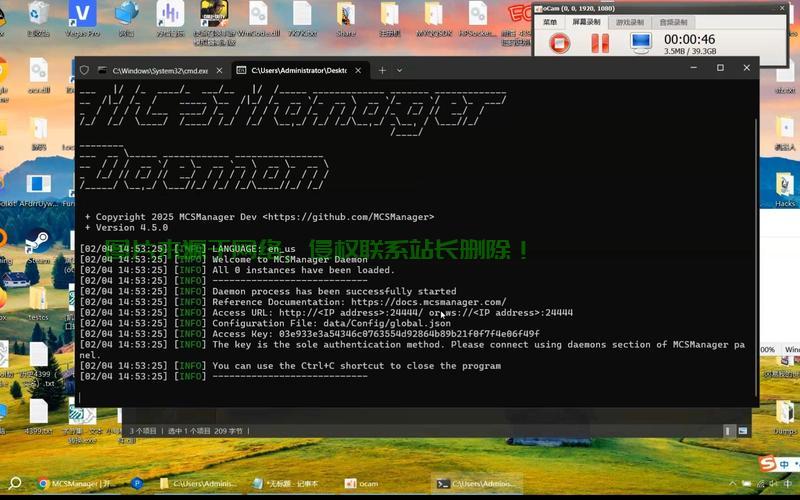Viewport: 800px width, 500px height.
Task: Open the 无标题 - 记事本 Notepad taskbar button
Action: pyautogui.click(x=287, y=483)
